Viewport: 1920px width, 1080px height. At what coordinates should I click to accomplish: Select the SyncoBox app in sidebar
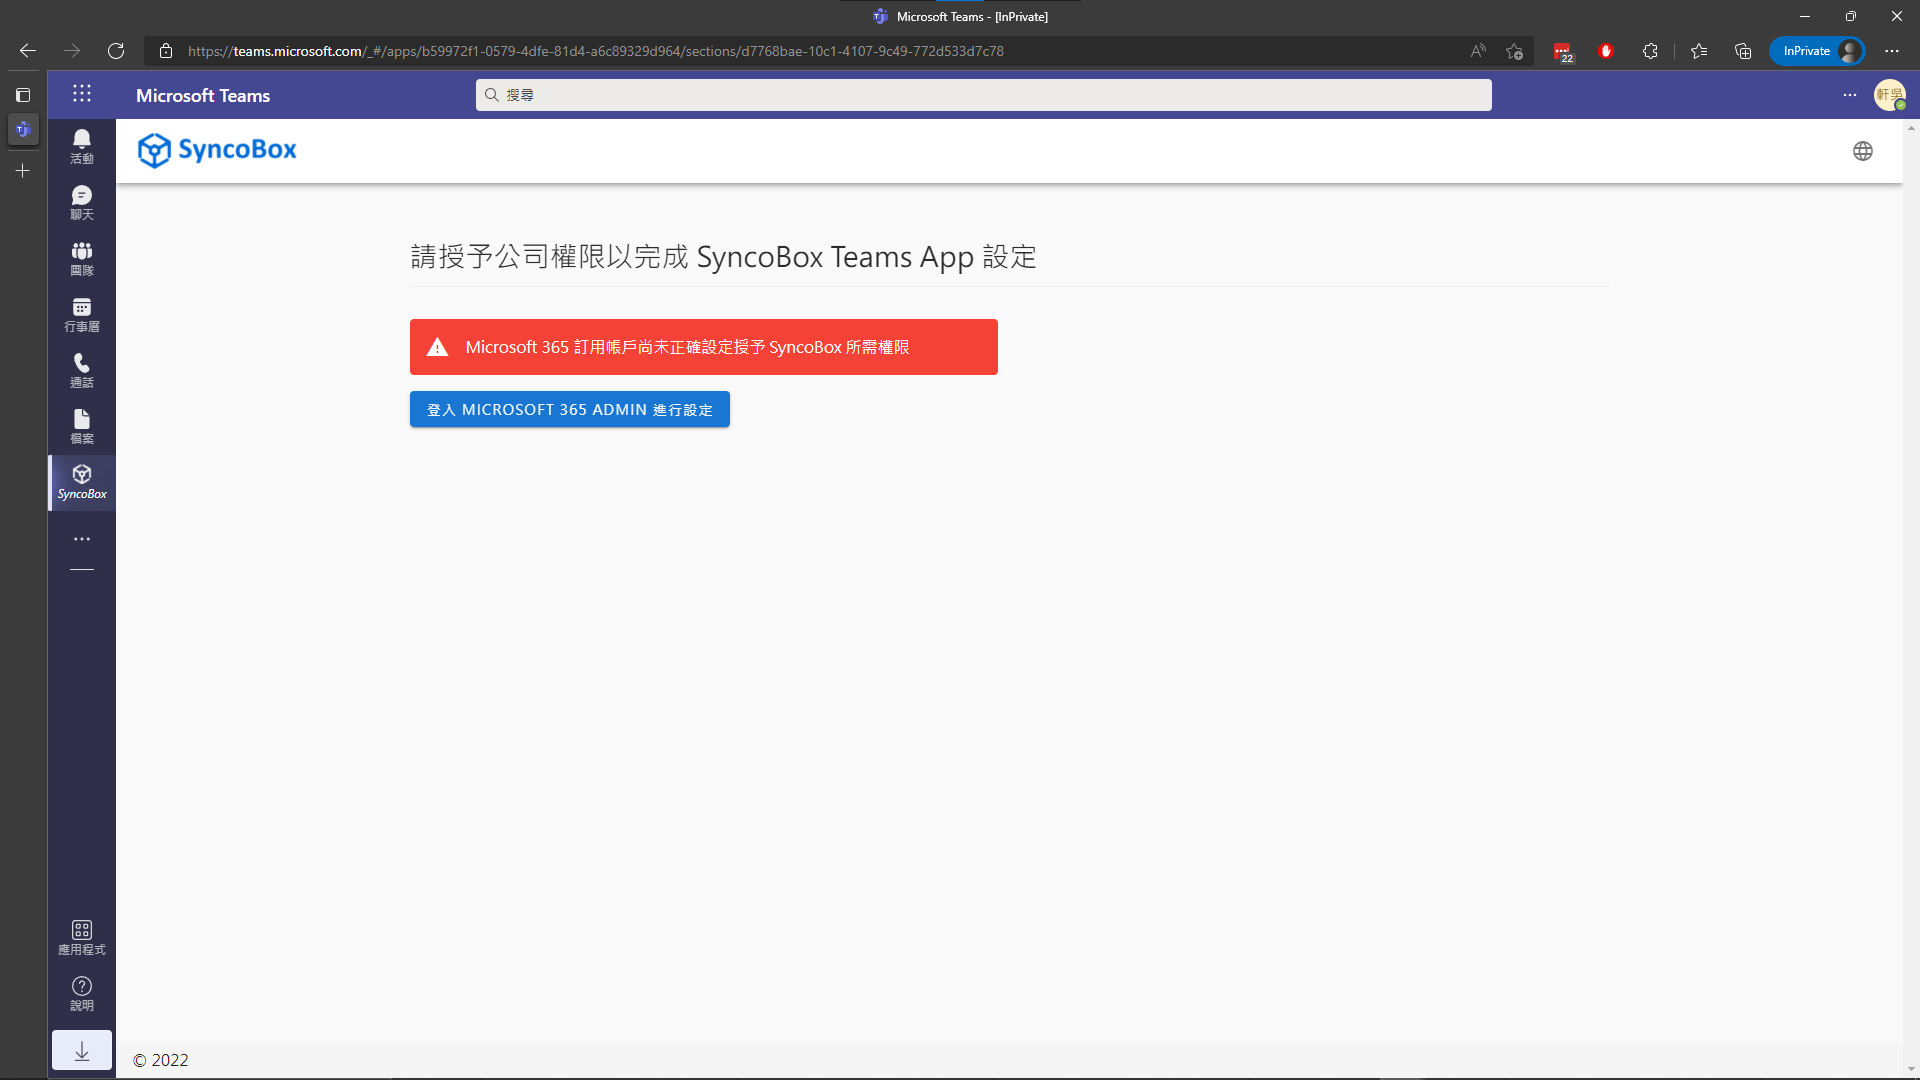[82, 482]
